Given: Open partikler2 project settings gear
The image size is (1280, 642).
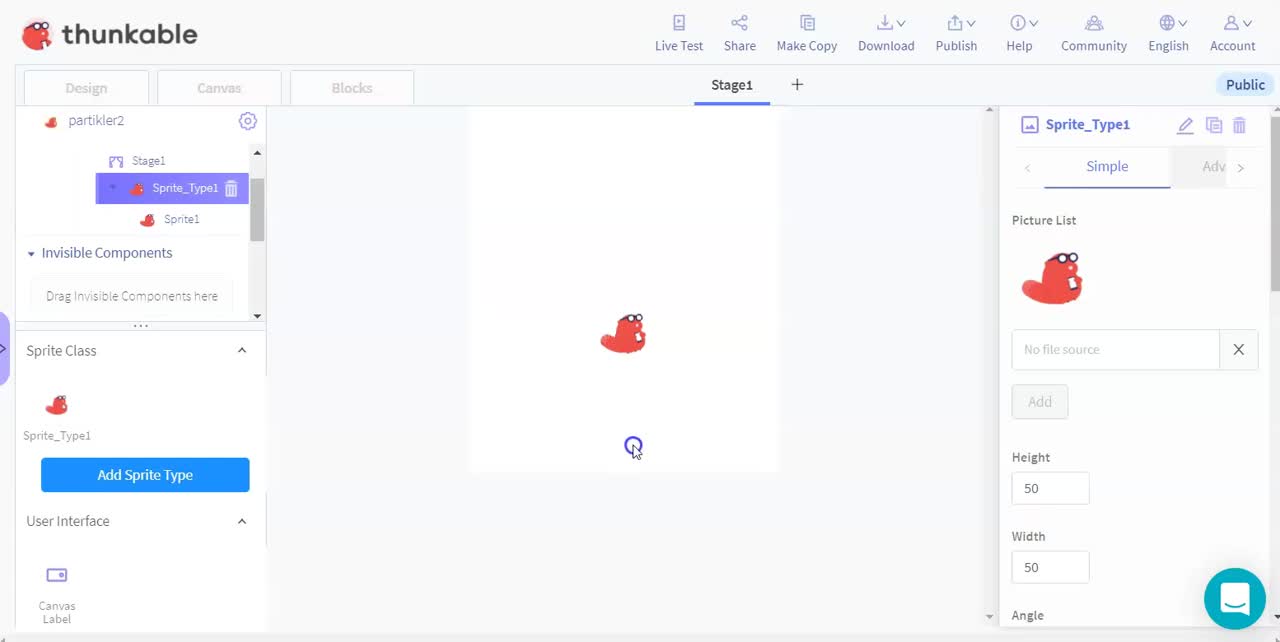Looking at the screenshot, I should click(x=248, y=121).
